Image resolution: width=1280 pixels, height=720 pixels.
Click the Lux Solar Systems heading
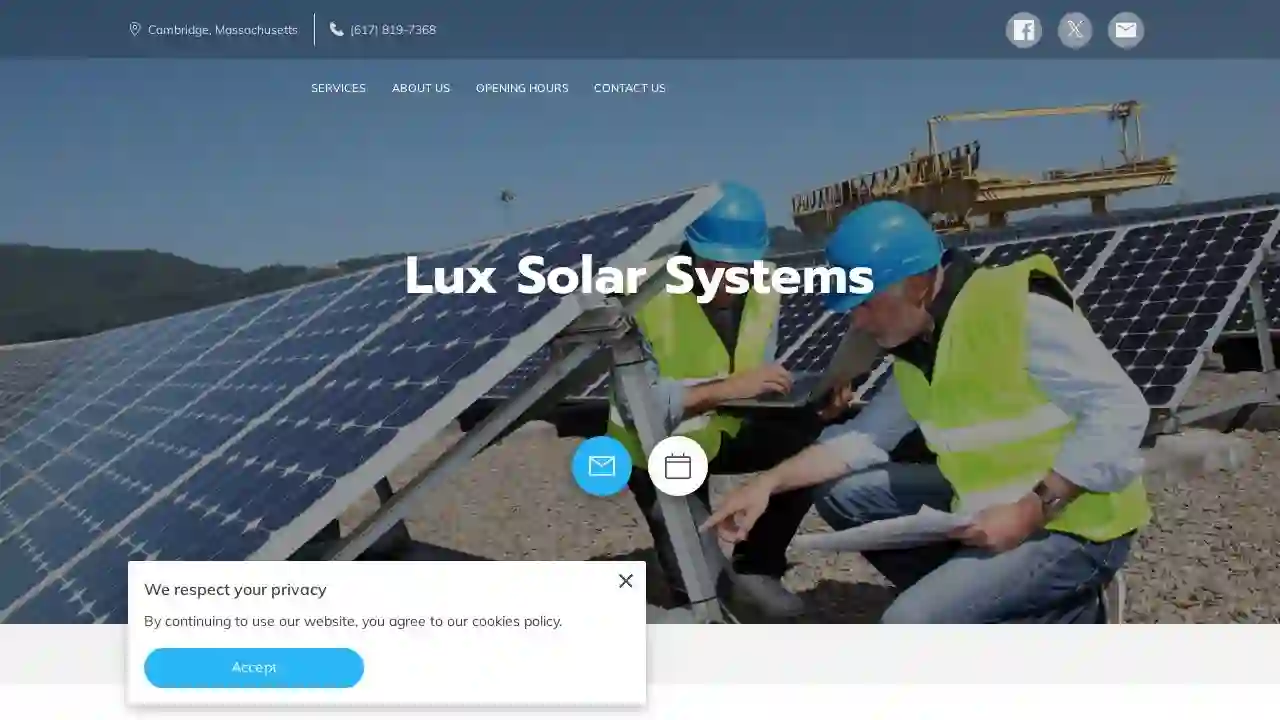click(x=639, y=276)
